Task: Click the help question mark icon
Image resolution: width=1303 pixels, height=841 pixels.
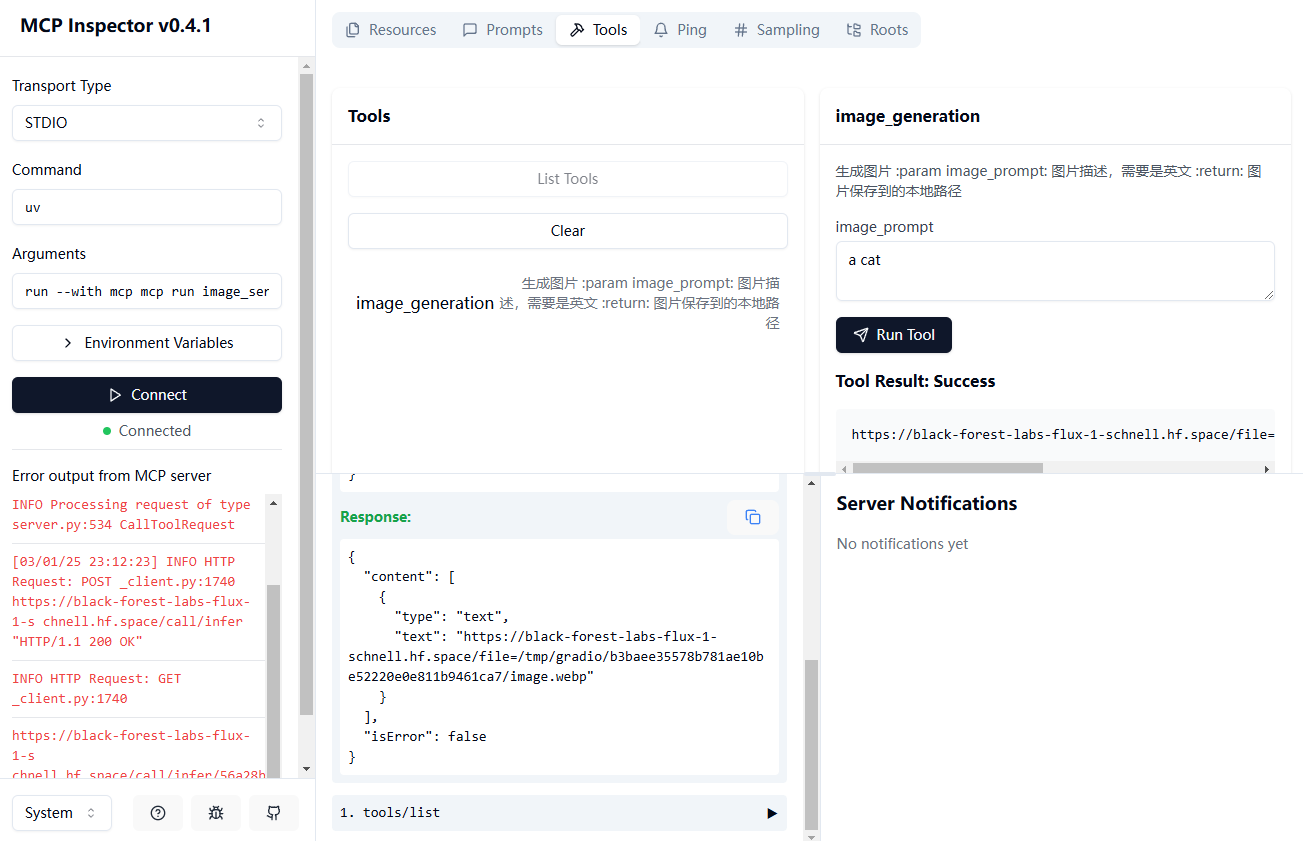Action: click(x=158, y=813)
